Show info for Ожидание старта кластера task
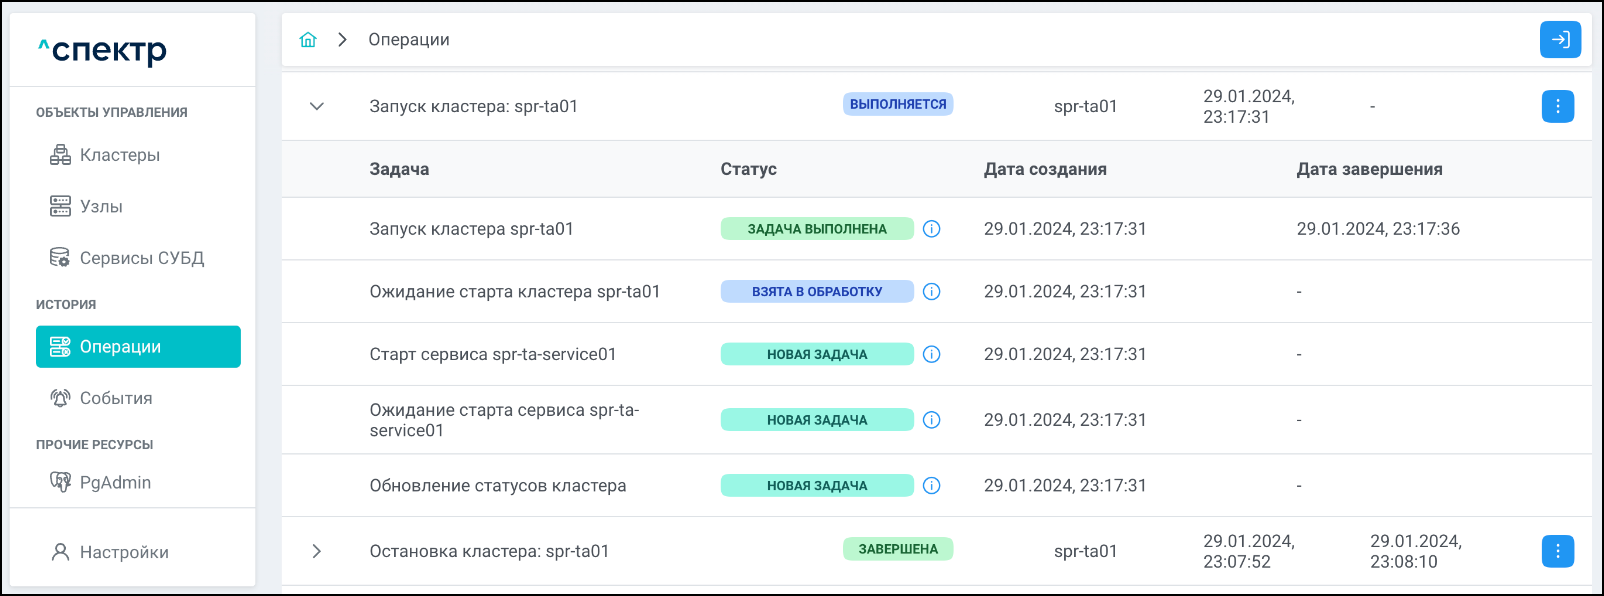 (x=931, y=292)
